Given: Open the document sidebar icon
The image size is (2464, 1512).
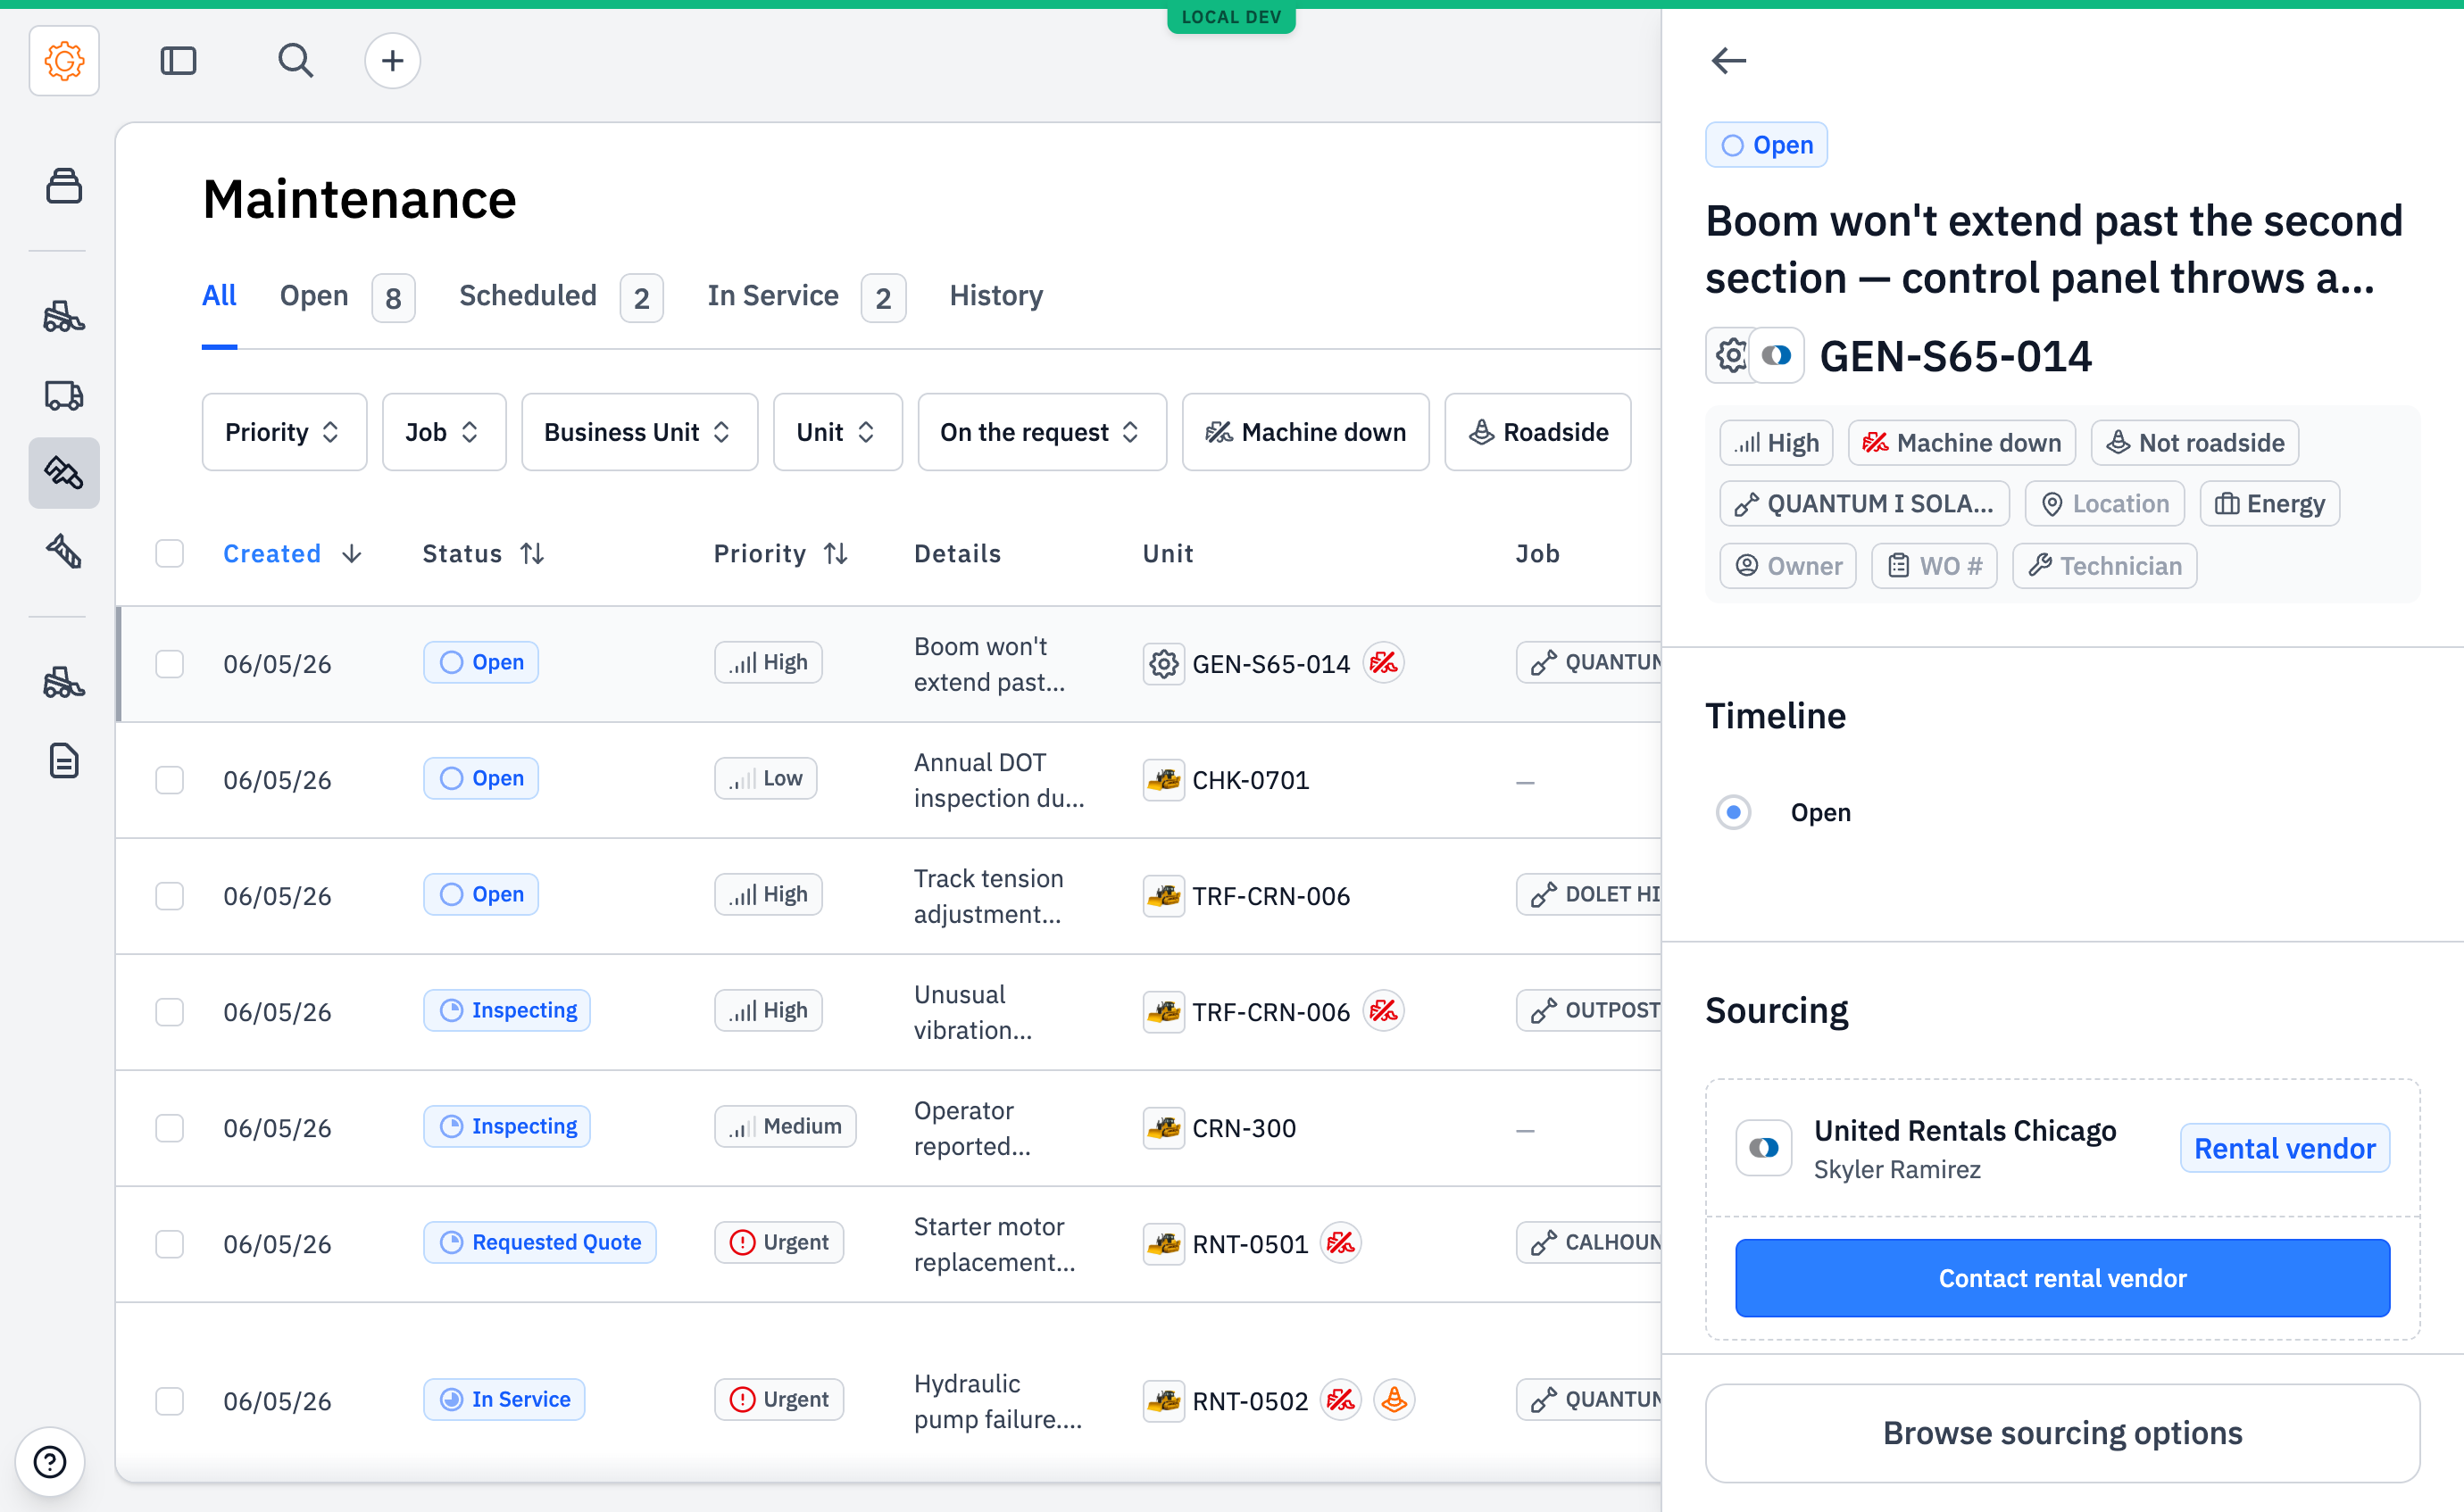Looking at the screenshot, I should [x=64, y=761].
